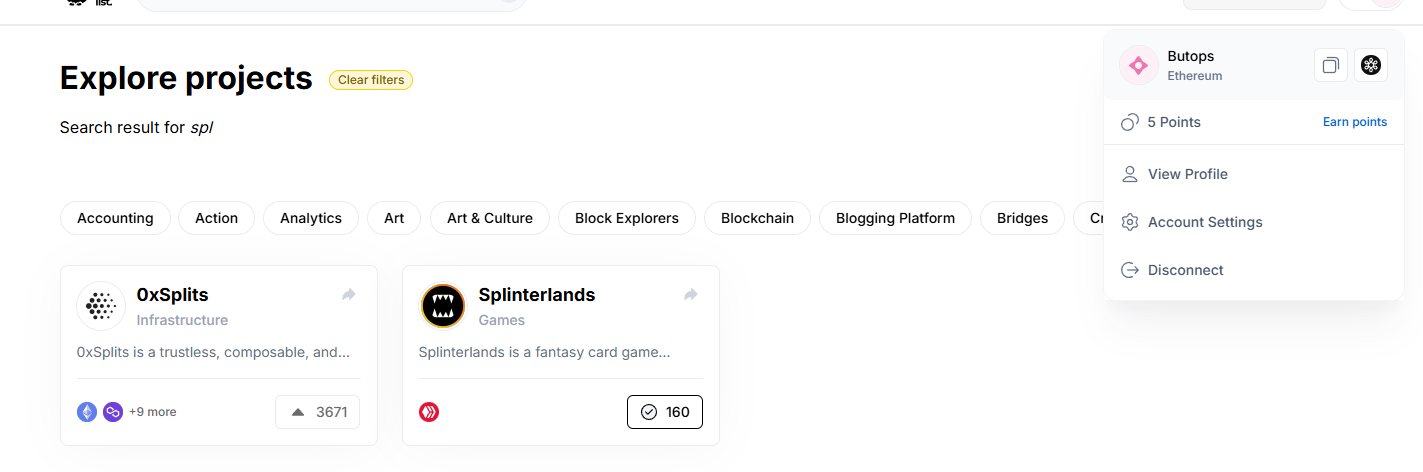Expand the +9 more chains list
1423x472 pixels.
153,412
